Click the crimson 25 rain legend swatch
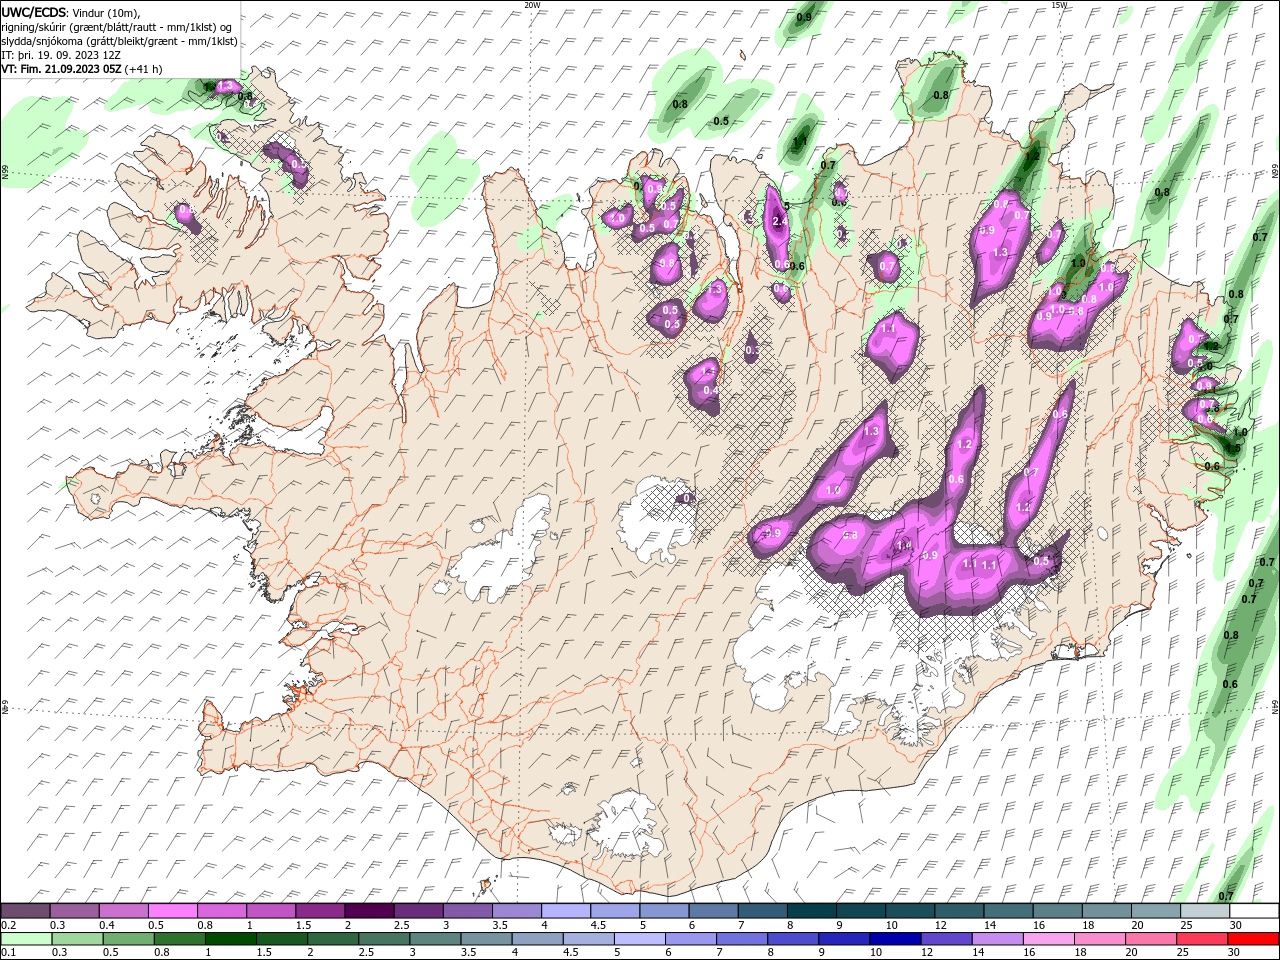Screen dimensions: 1280x960 [1202, 939]
